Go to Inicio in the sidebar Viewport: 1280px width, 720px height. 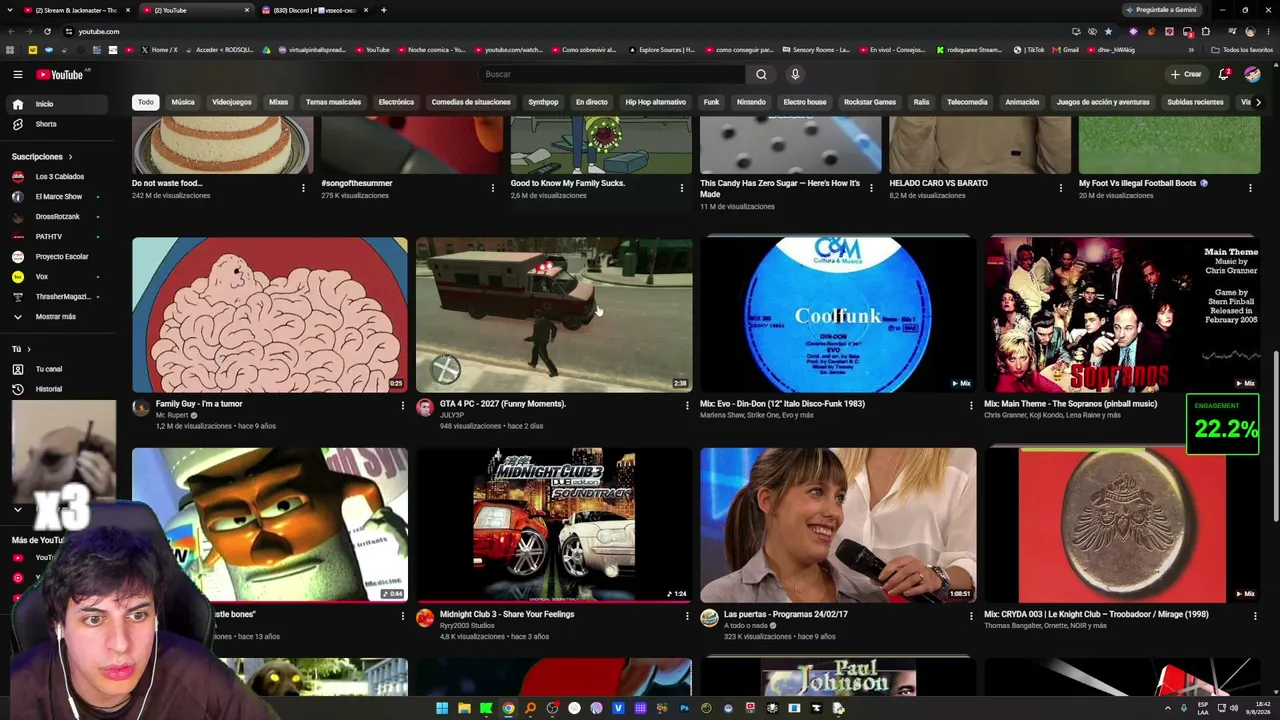point(56,104)
